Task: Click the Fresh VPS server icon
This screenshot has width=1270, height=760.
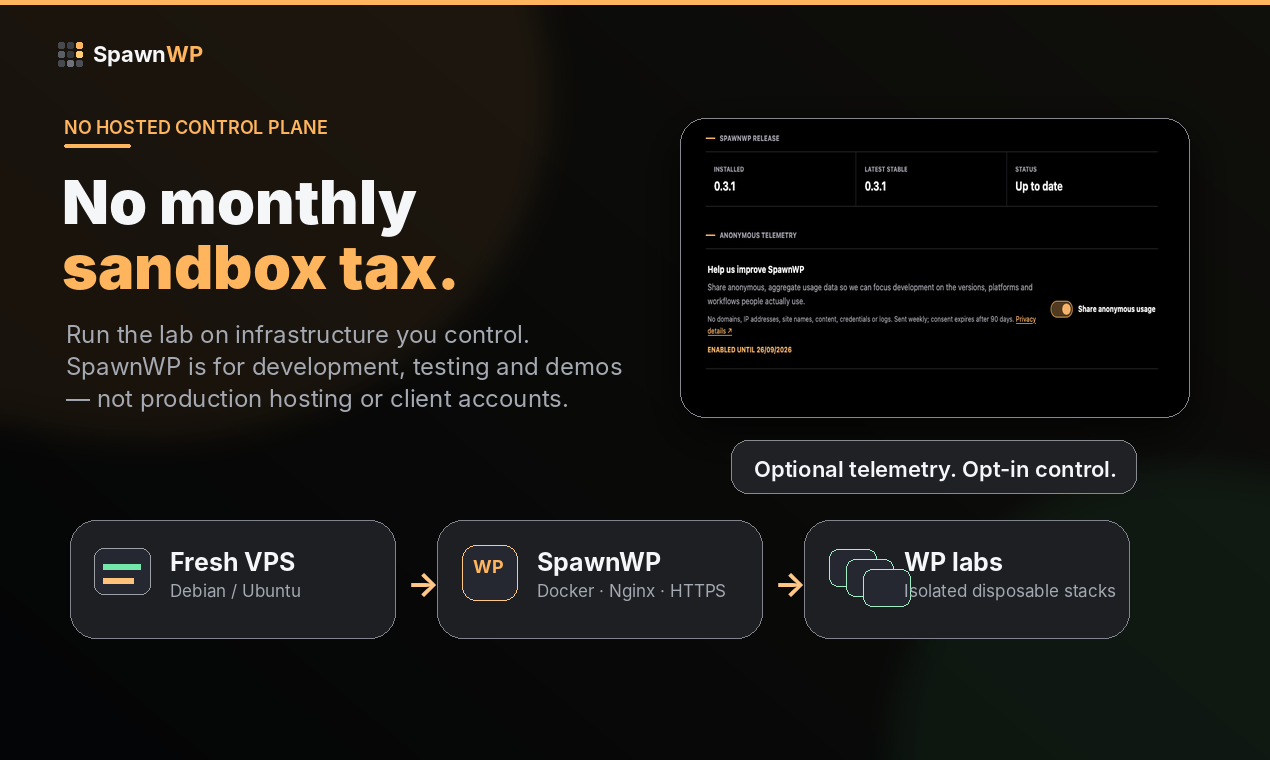Action: [122, 572]
